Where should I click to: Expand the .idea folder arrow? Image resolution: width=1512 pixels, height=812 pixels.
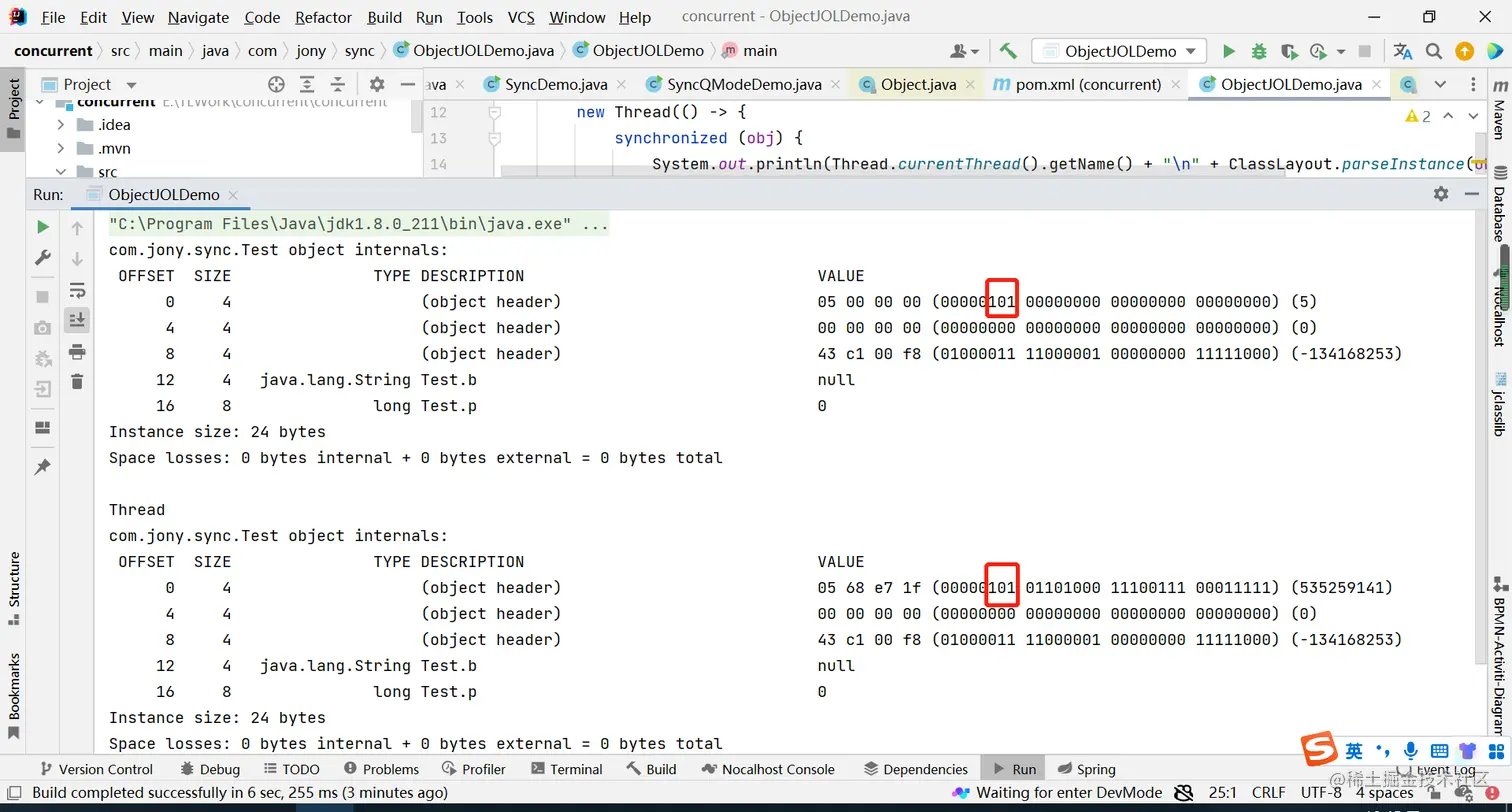point(61,125)
